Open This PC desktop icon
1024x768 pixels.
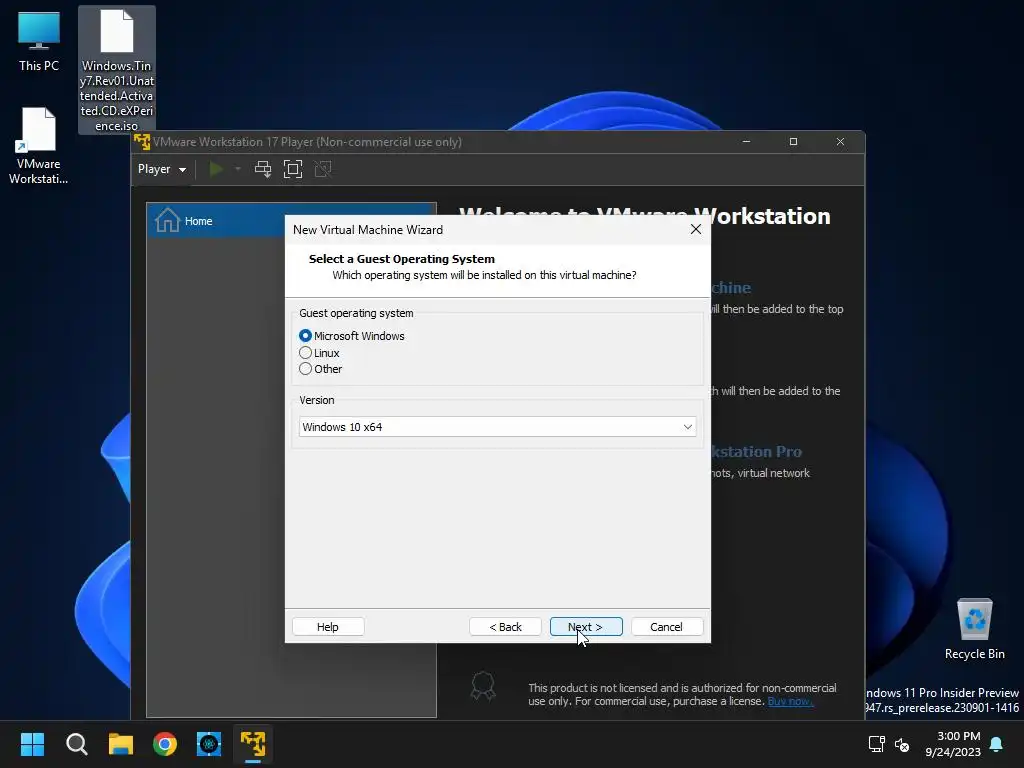coord(39,42)
